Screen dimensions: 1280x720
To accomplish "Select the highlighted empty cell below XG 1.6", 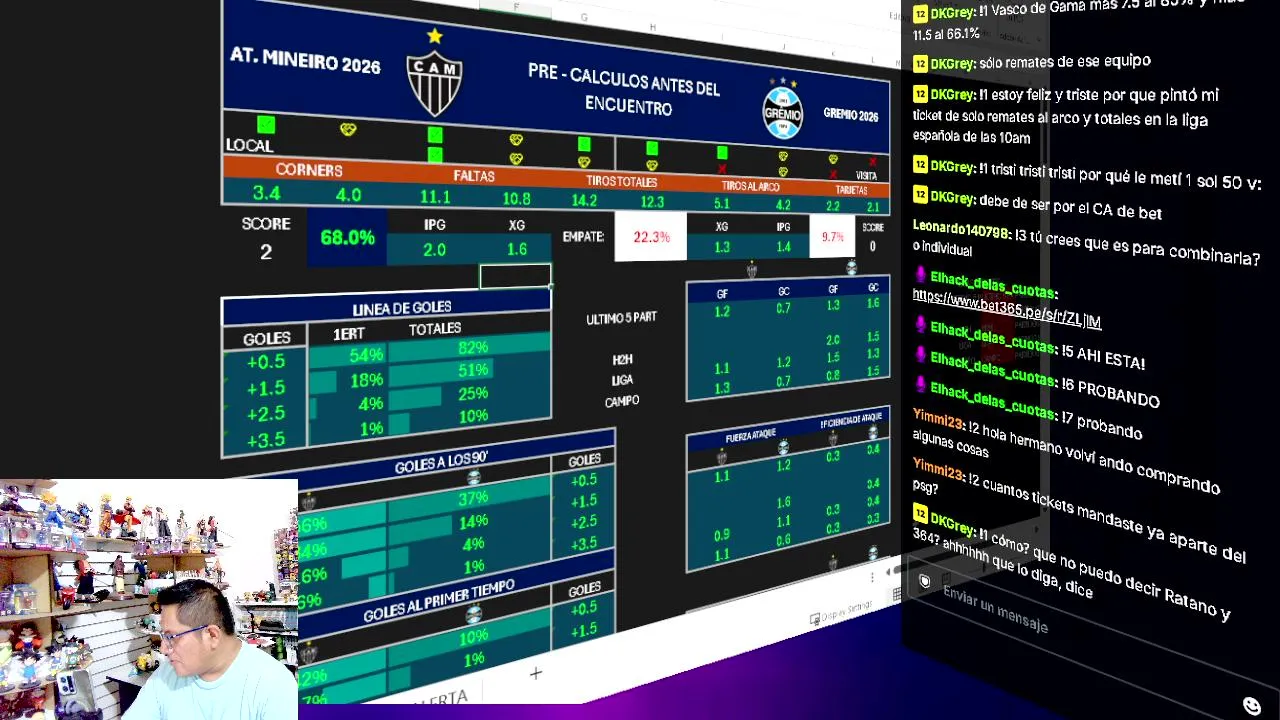I will click(x=515, y=277).
